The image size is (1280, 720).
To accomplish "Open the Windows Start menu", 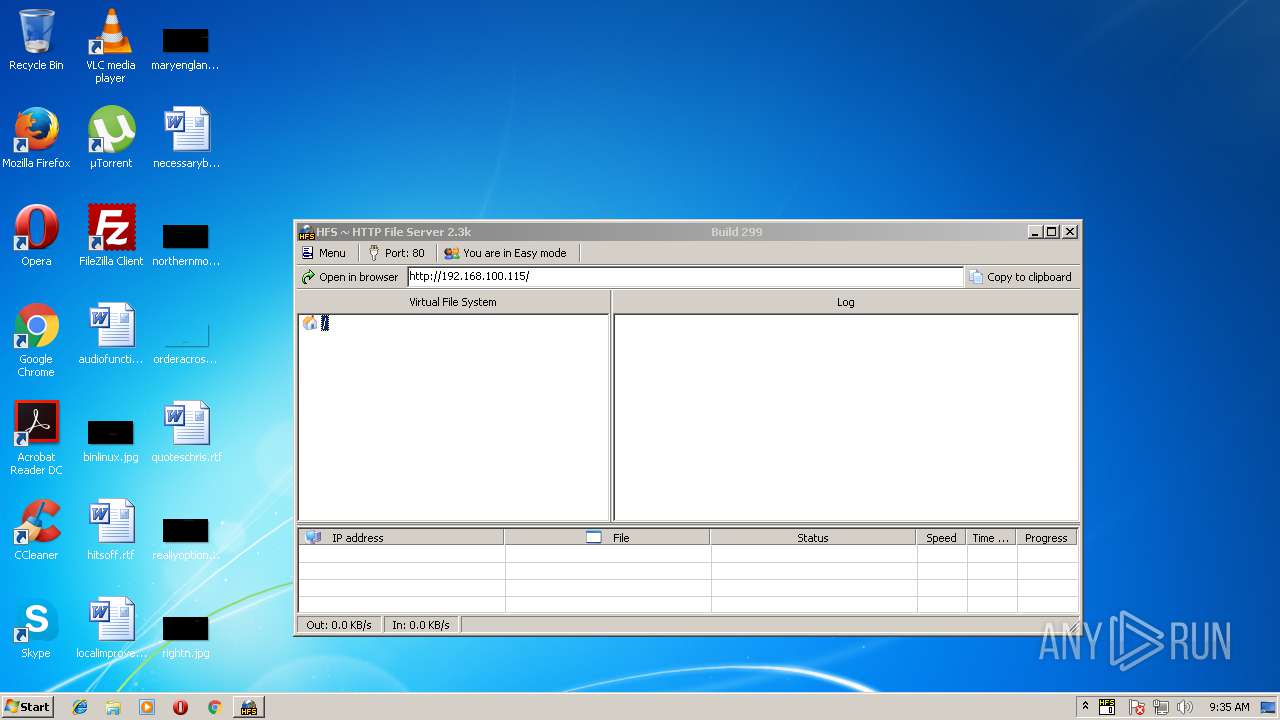I will pyautogui.click(x=28, y=707).
